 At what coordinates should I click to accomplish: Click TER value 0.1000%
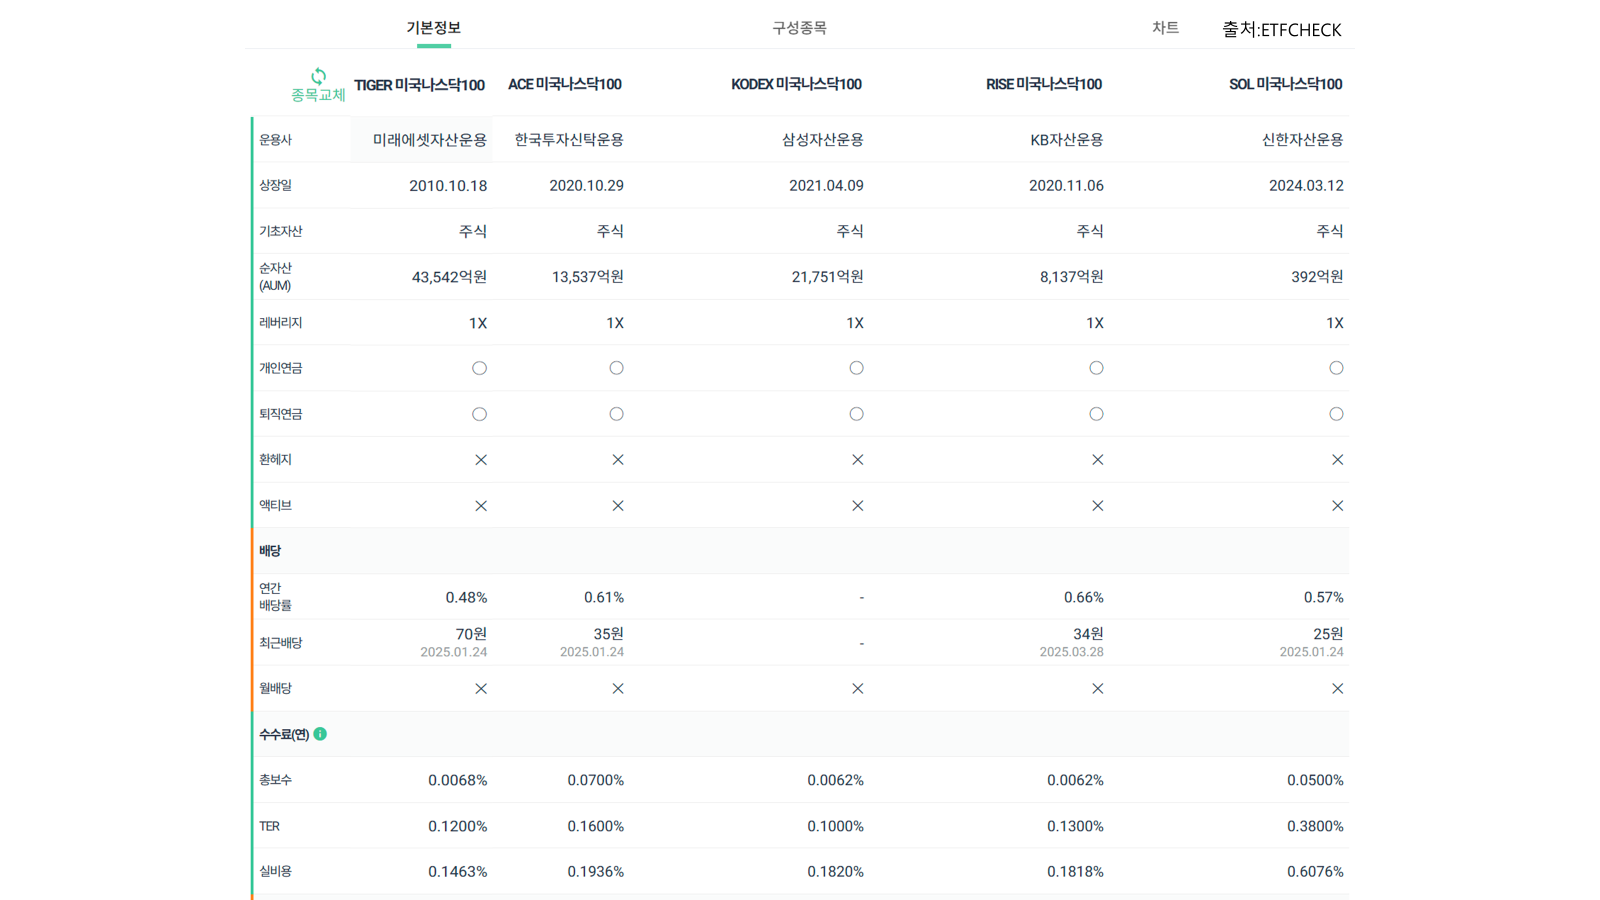(836, 827)
